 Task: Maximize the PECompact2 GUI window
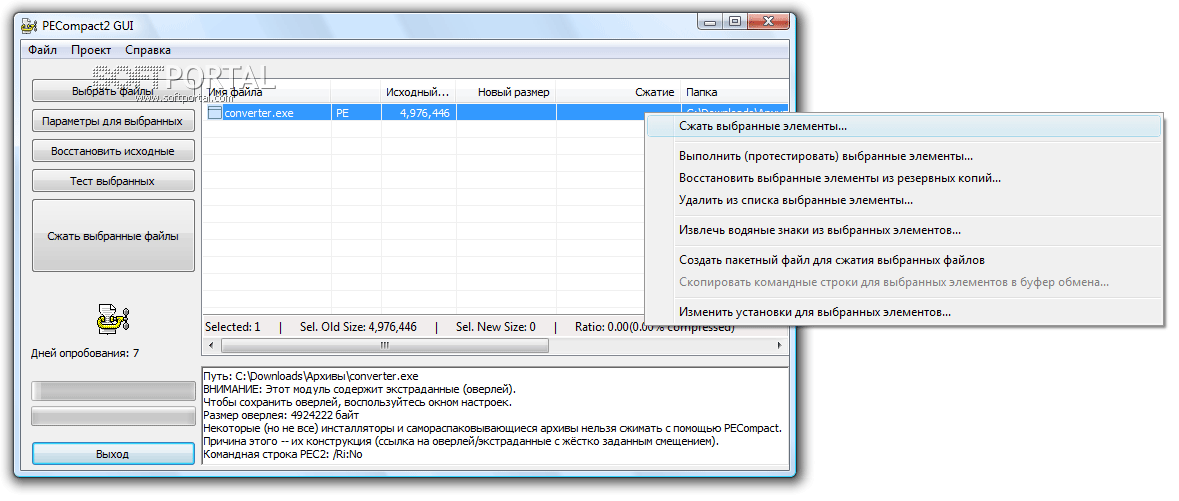pyautogui.click(x=735, y=22)
